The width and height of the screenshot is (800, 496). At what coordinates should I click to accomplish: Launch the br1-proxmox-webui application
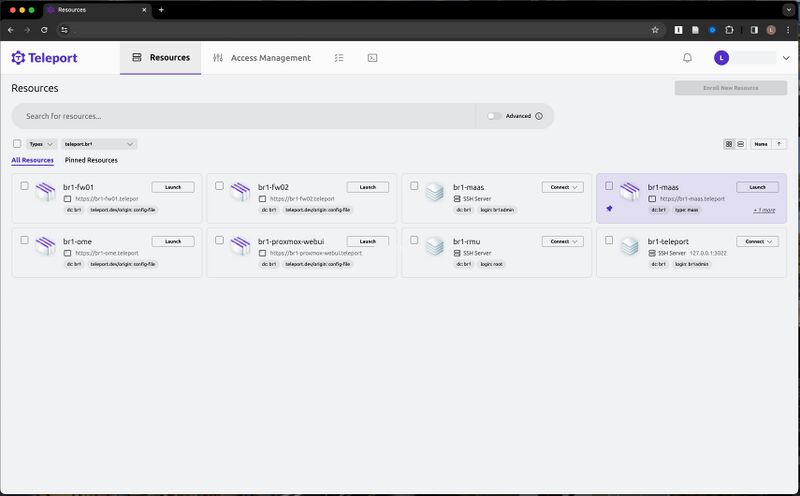tap(368, 241)
